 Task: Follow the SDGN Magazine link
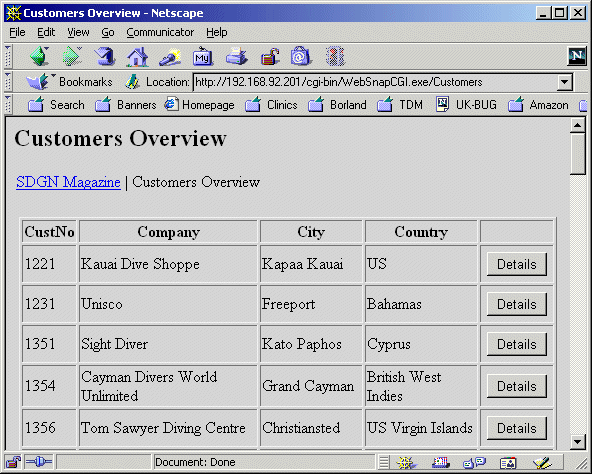coord(68,182)
